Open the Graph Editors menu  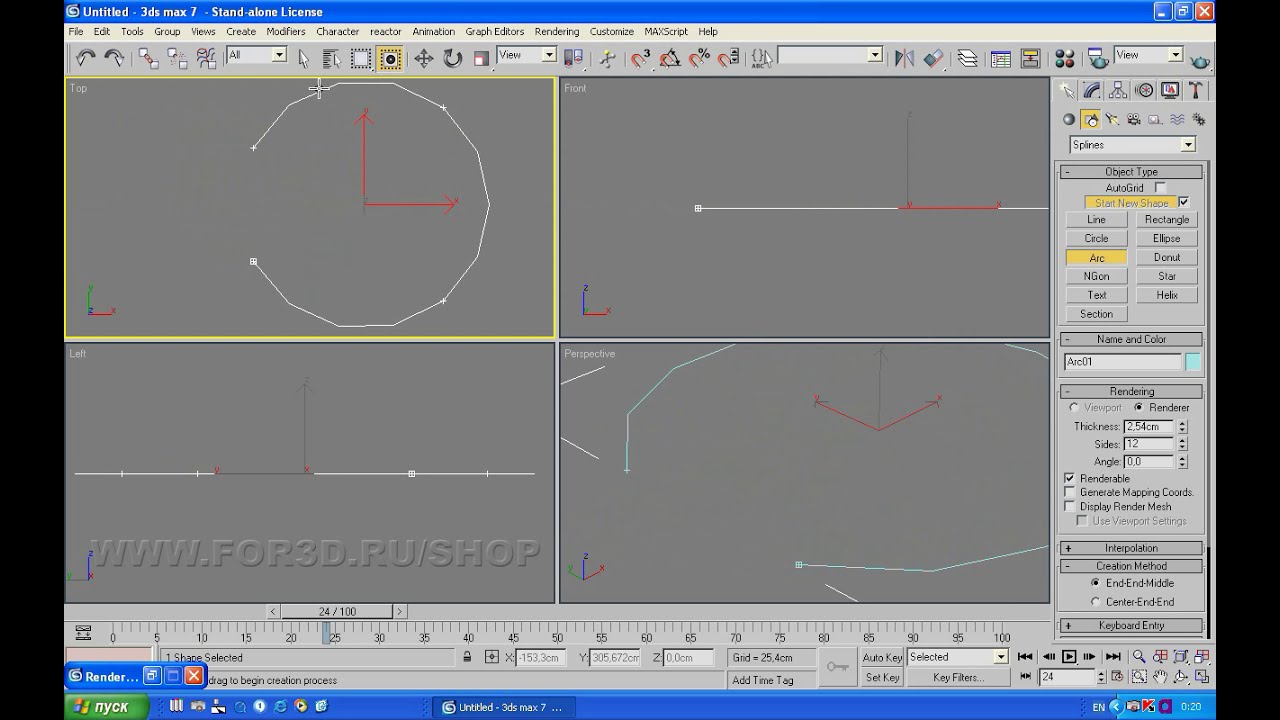point(495,31)
